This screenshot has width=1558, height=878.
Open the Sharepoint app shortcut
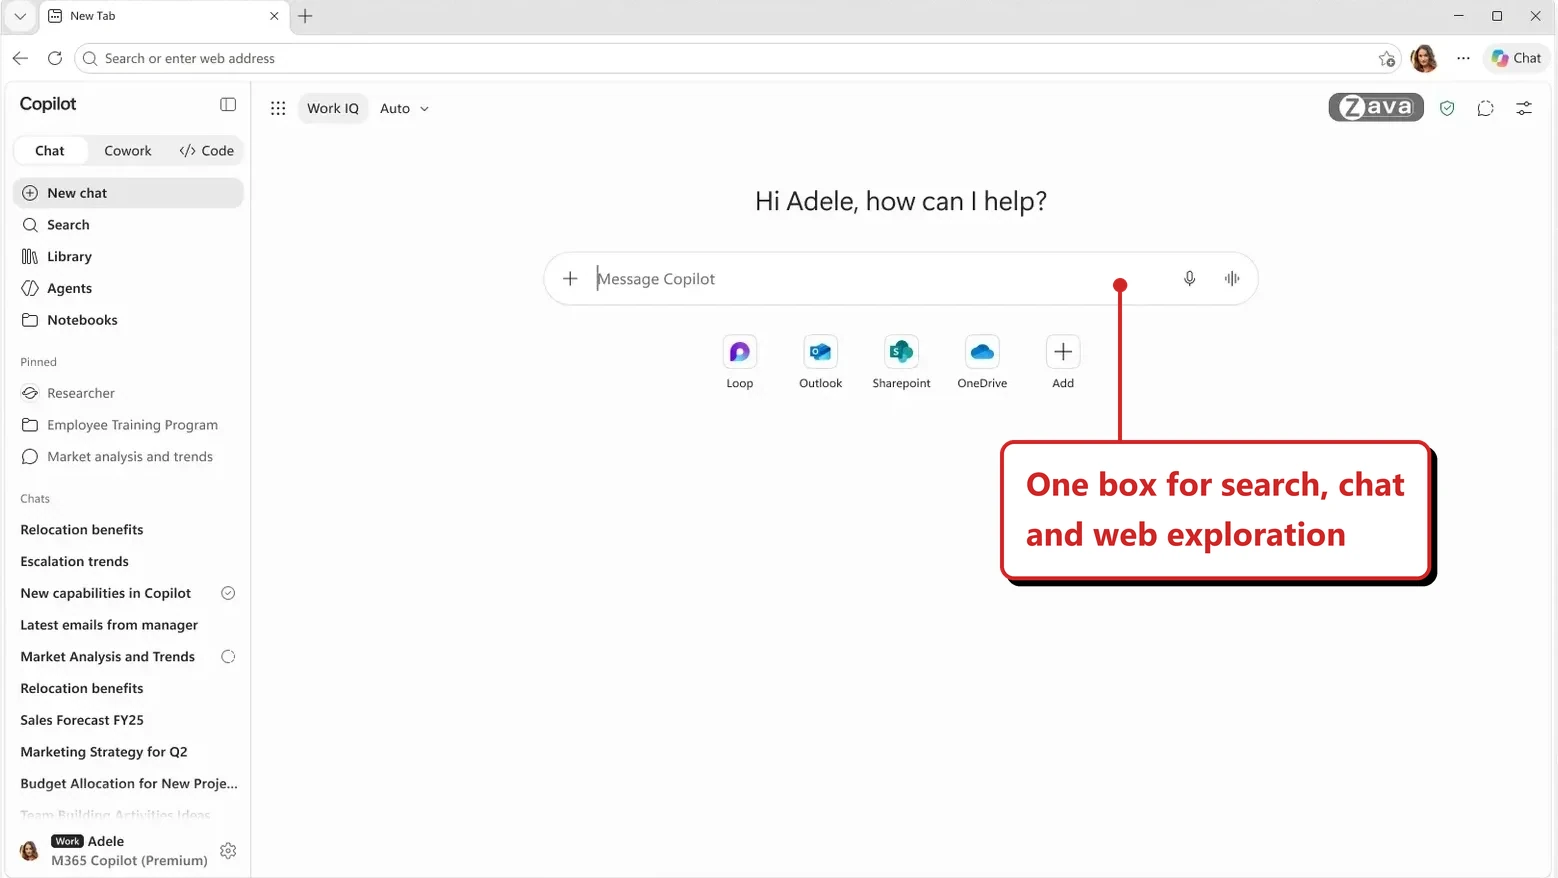click(901, 362)
